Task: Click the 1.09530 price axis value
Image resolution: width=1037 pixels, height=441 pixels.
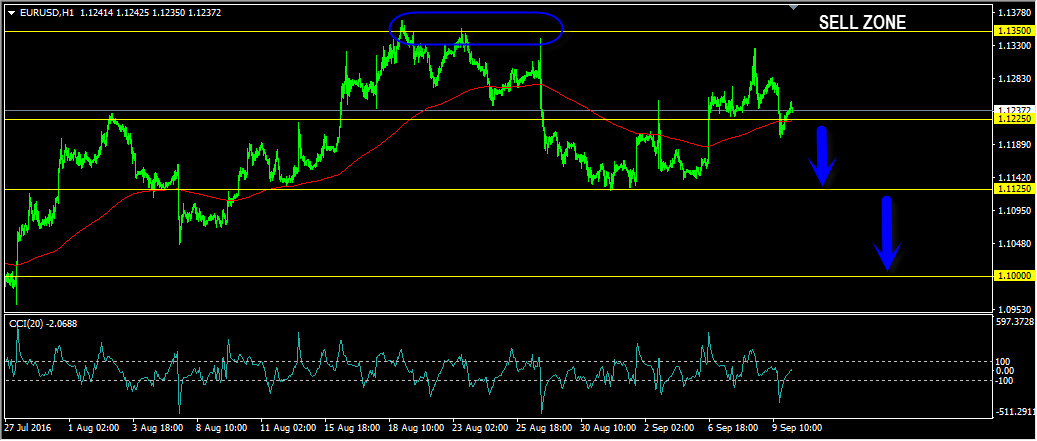Action: [1015, 309]
